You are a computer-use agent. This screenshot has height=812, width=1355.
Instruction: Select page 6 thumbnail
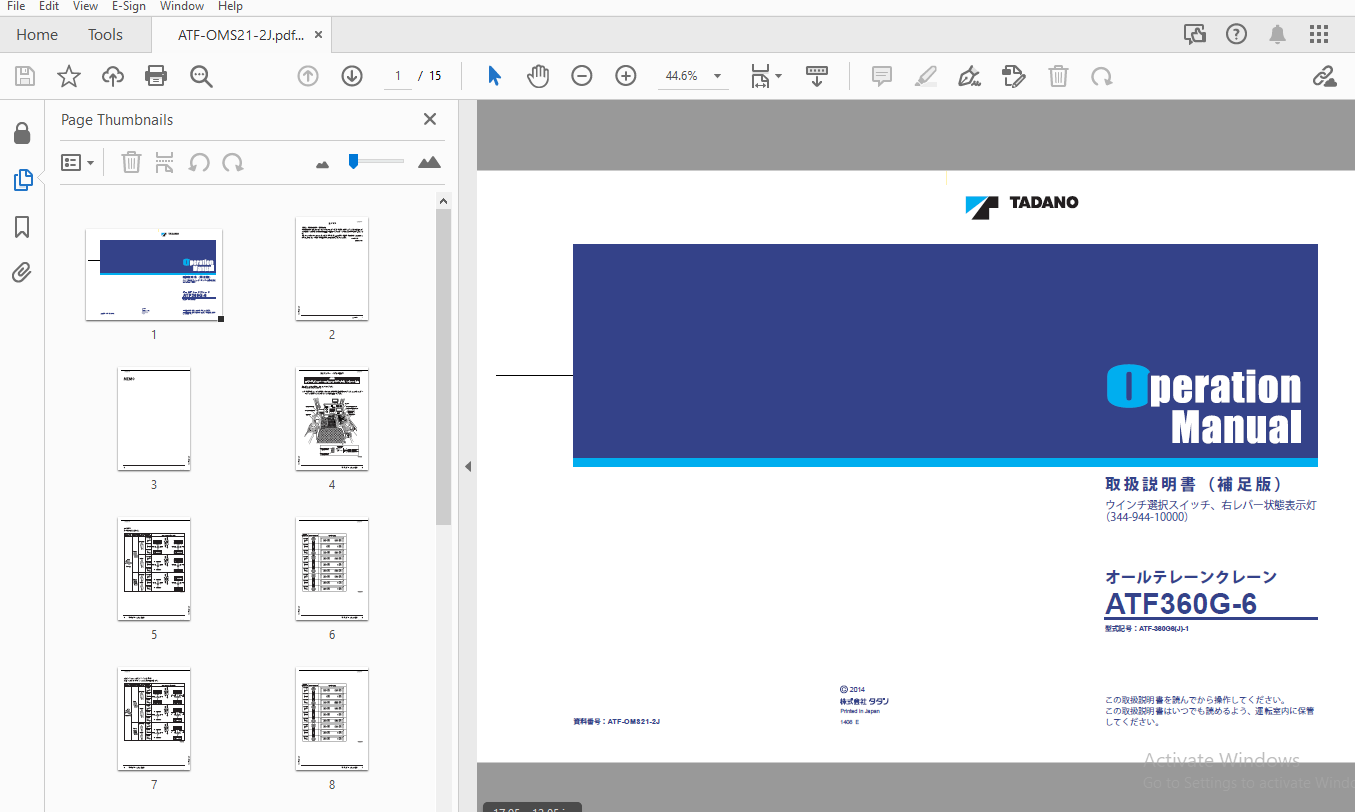[332, 569]
